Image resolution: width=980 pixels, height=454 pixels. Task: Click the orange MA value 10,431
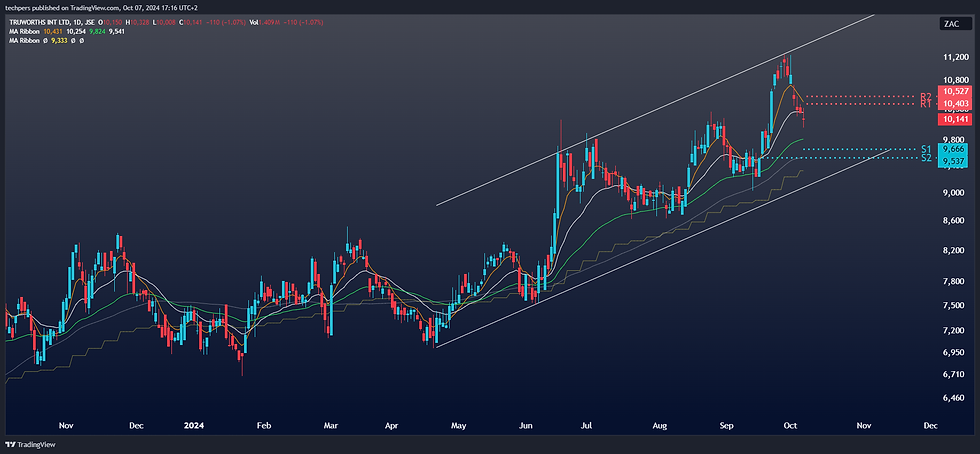[53, 31]
